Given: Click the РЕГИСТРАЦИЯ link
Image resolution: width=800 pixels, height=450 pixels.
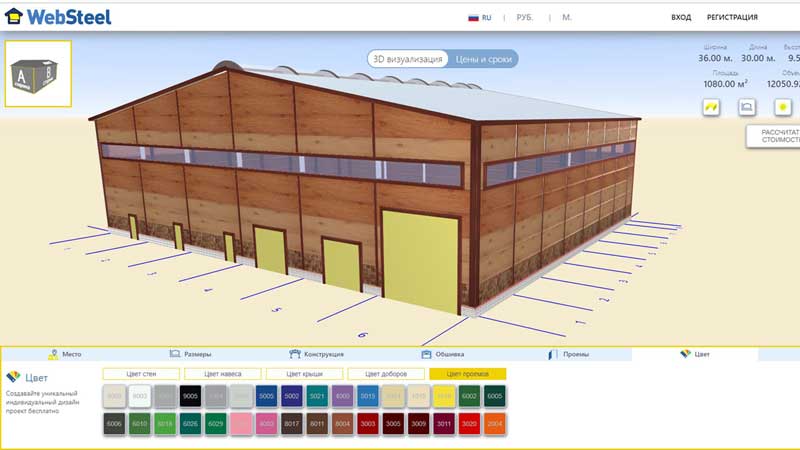Looking at the screenshot, I should click(732, 17).
